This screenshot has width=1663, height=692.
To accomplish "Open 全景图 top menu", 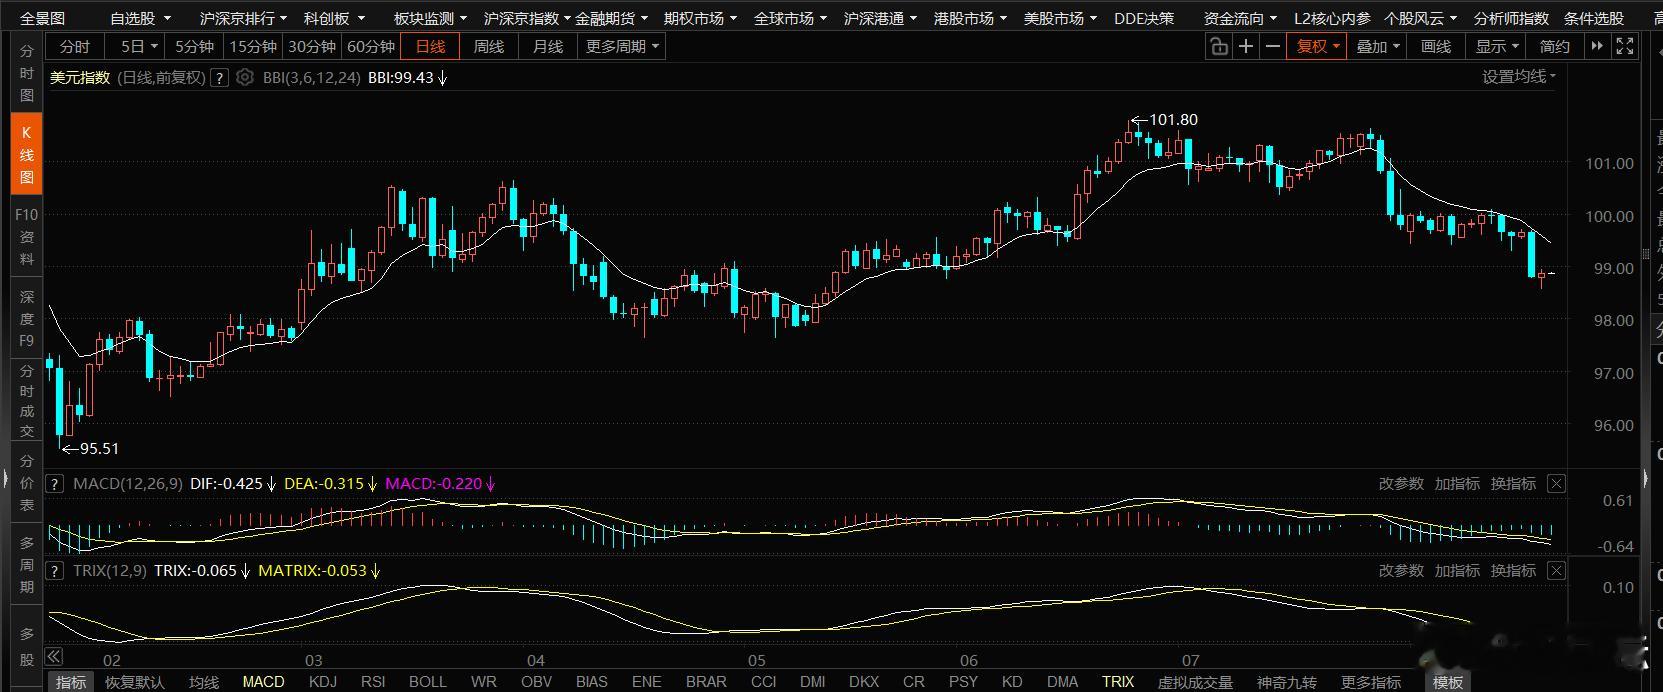I will tap(42, 18).
